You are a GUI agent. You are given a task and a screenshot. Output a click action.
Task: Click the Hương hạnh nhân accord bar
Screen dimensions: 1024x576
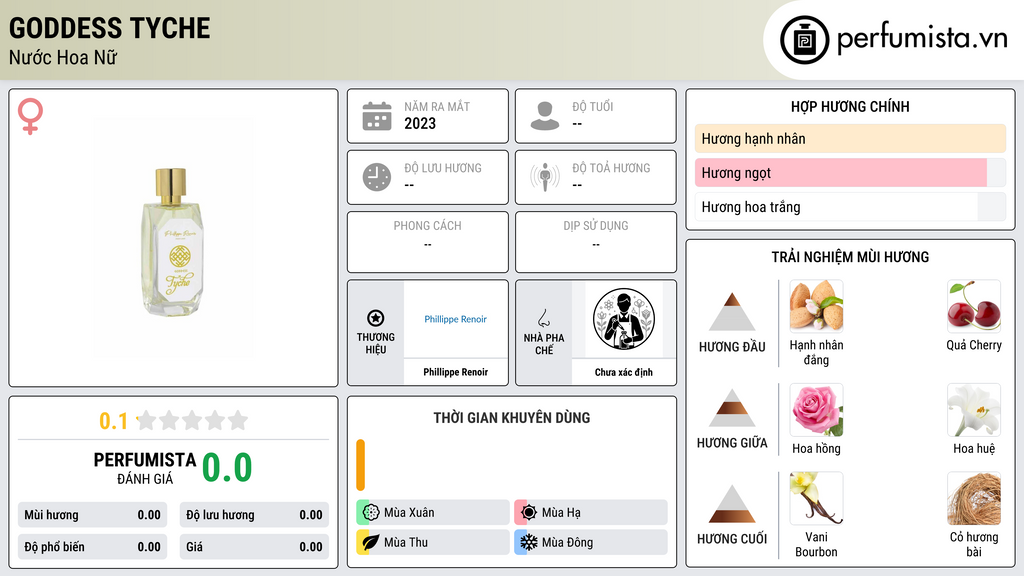pos(850,138)
